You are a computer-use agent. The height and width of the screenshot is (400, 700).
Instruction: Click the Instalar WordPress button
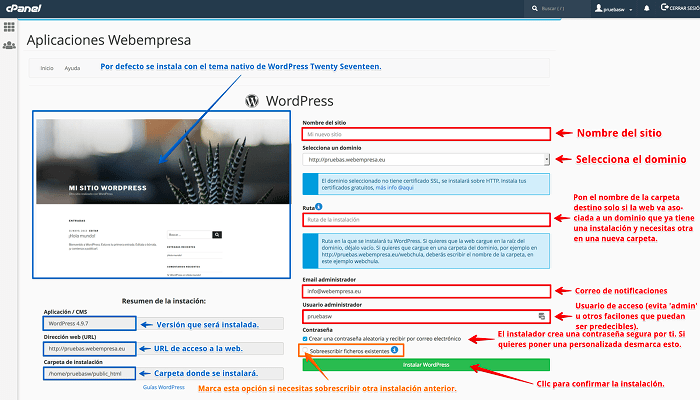pos(426,365)
